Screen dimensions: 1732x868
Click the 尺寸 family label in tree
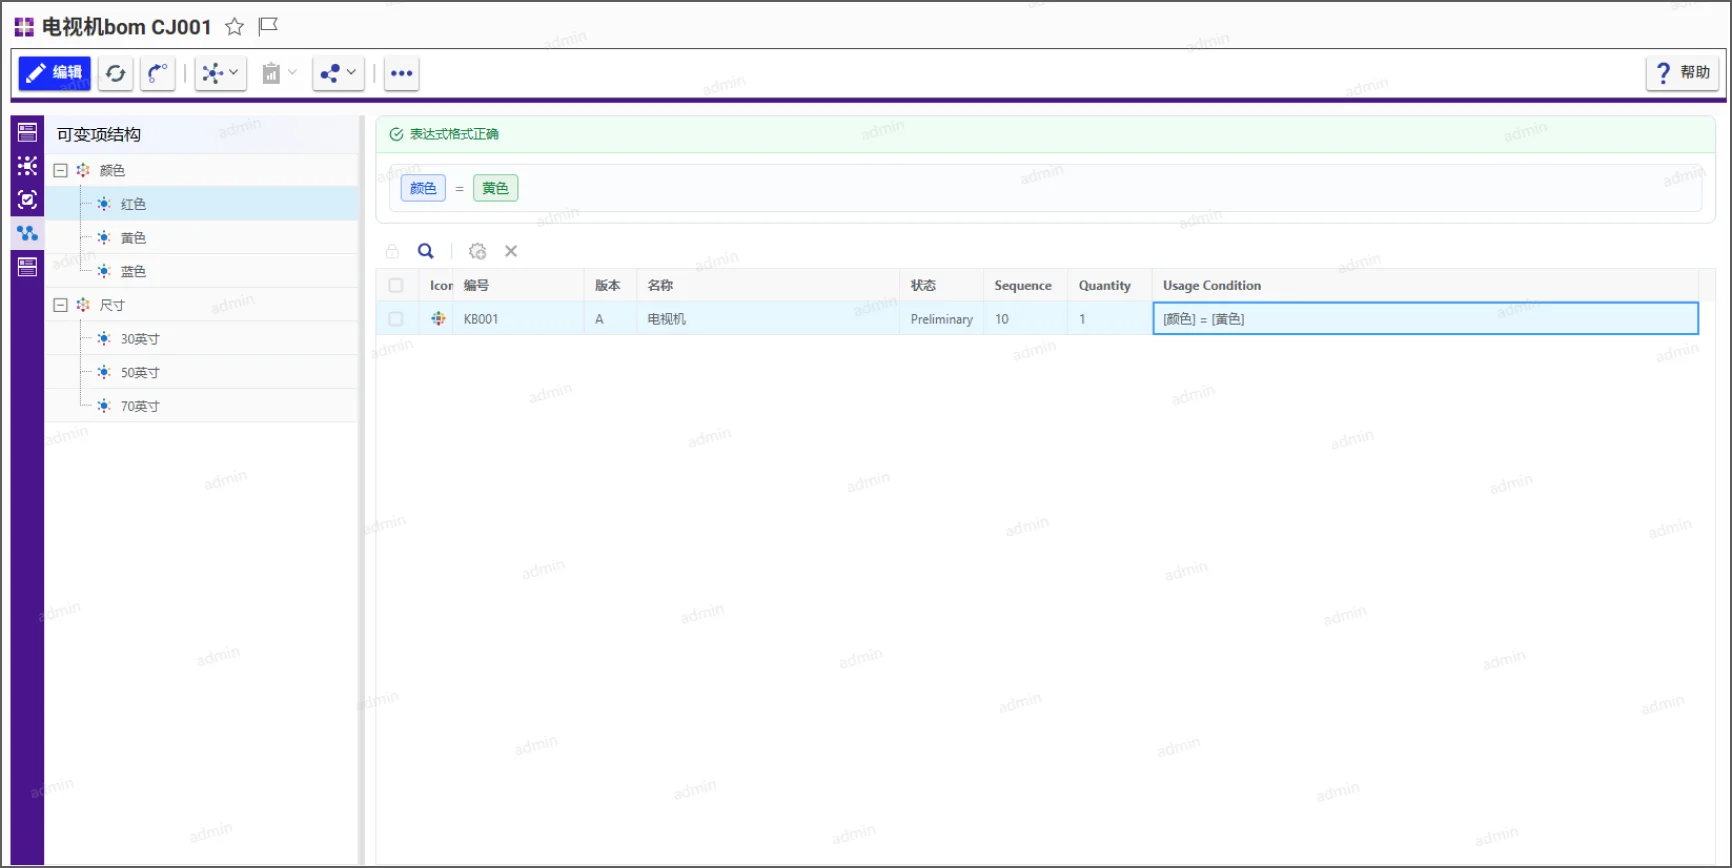pos(112,305)
